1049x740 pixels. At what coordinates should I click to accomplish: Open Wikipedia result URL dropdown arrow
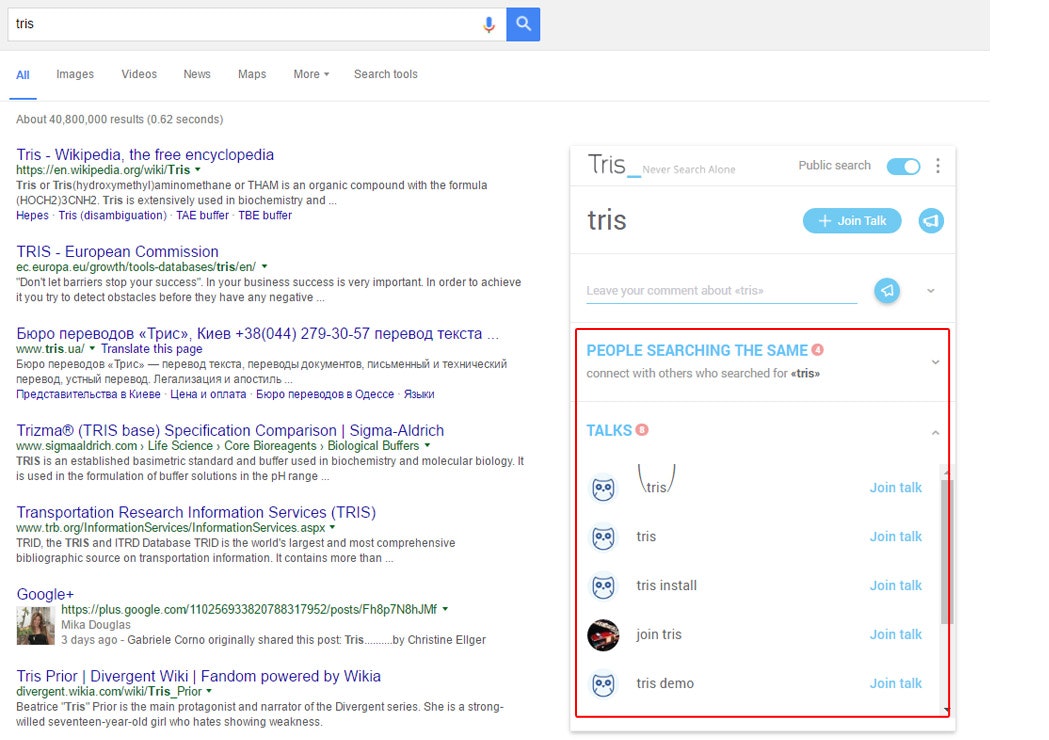click(197, 170)
